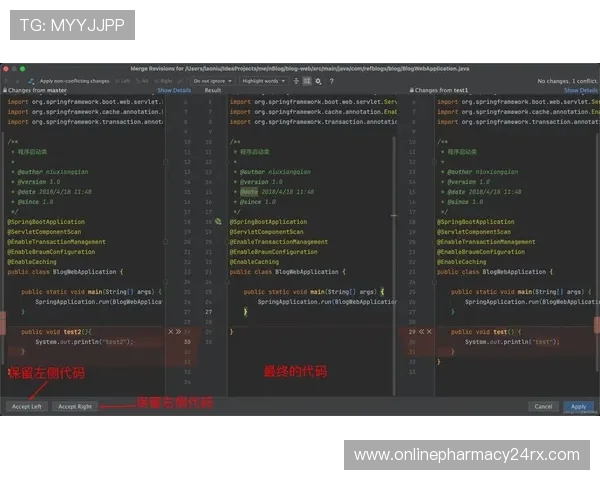The image size is (600, 480).
Task: Accept right test change with arrow icon
Action: point(422,331)
